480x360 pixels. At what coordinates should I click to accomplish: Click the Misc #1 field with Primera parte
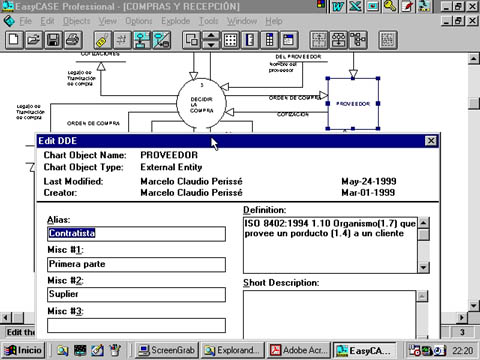point(136,264)
